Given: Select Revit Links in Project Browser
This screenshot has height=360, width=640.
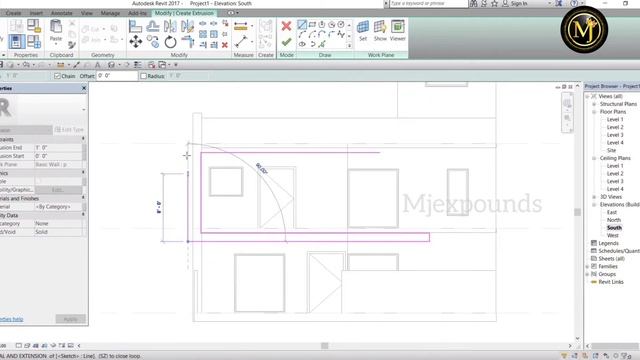Looking at the screenshot, I should point(611,282).
